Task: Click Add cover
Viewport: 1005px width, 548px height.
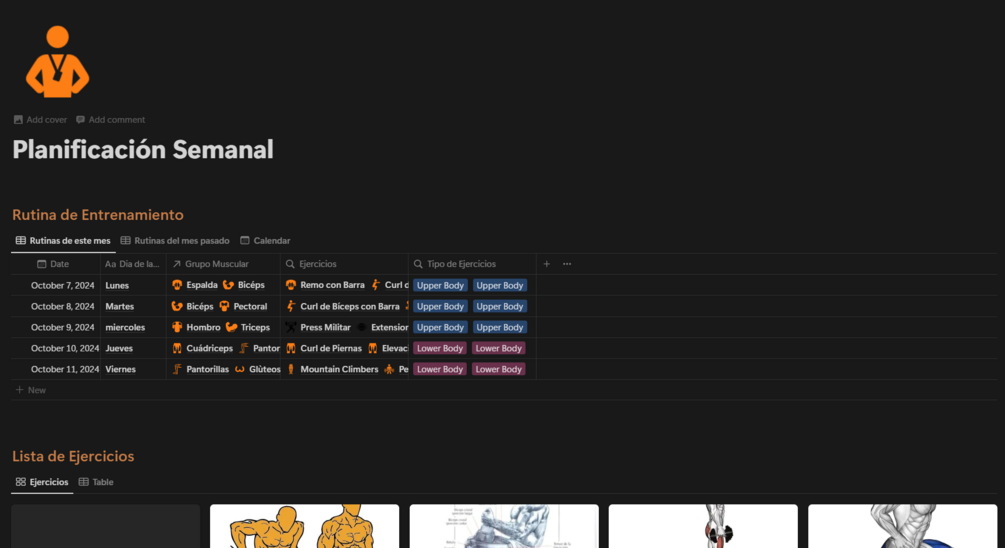Action: click(40, 120)
